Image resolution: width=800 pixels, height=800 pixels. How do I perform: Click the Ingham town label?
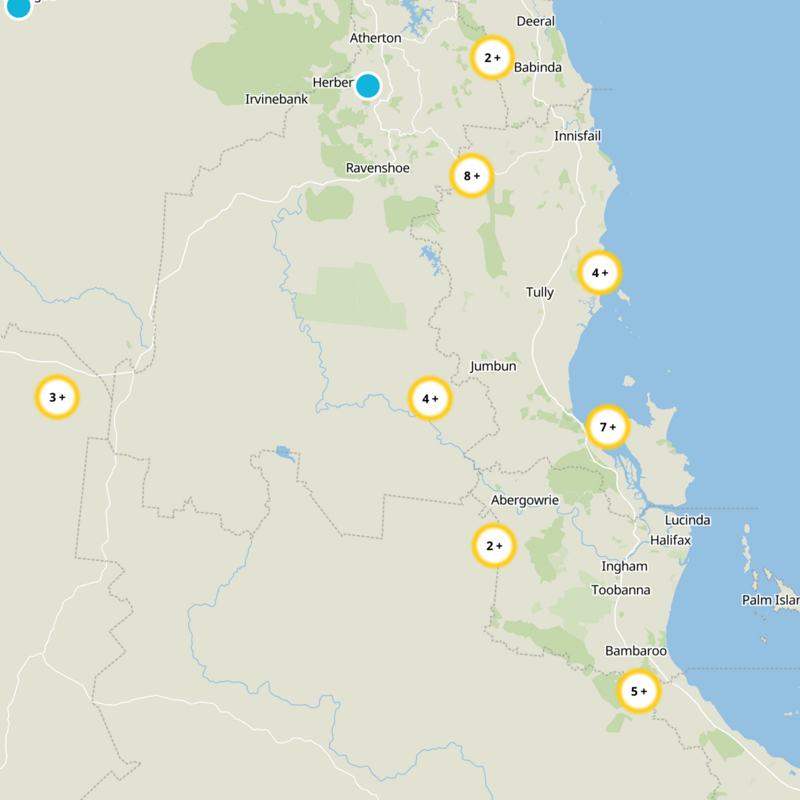pos(624,566)
